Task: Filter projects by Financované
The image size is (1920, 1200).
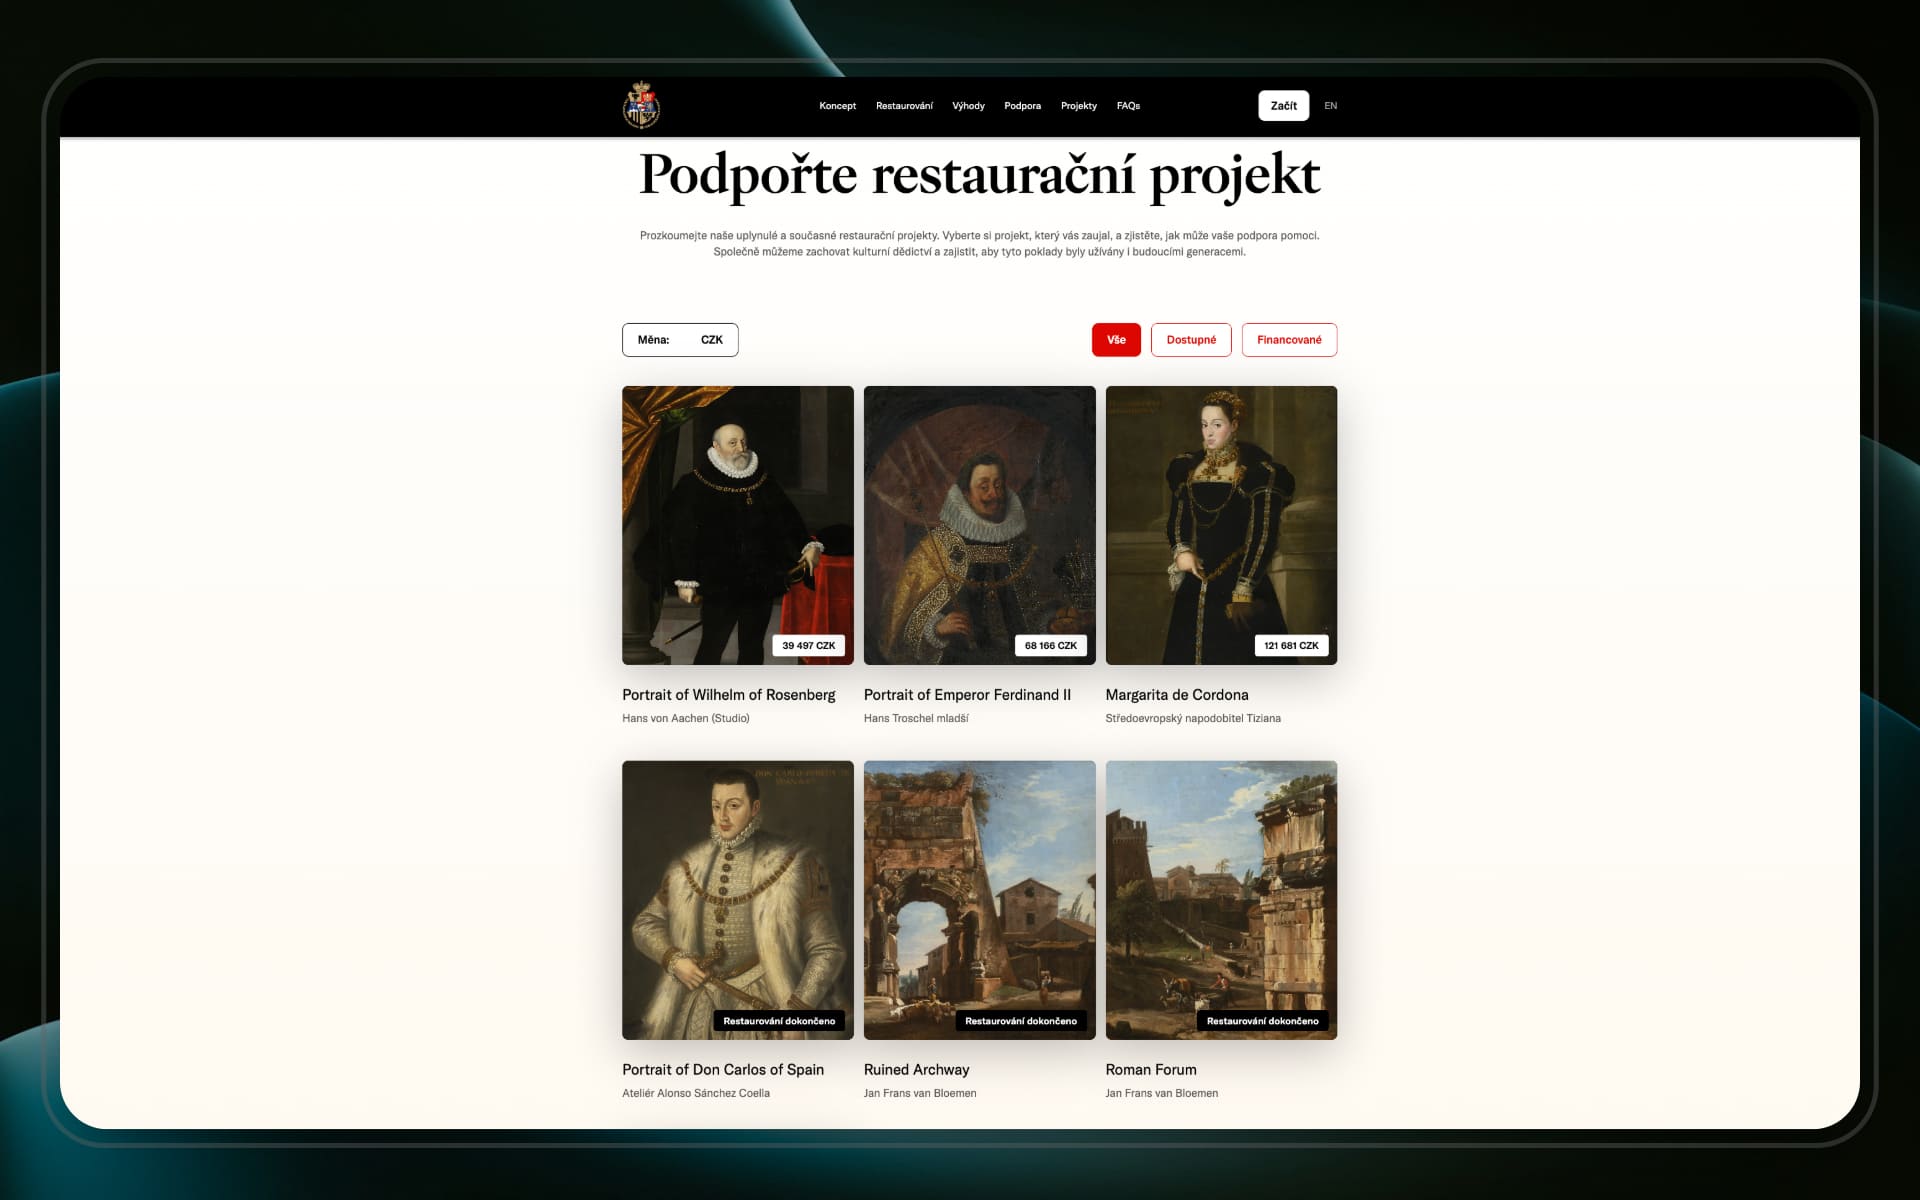Action: [x=1289, y=340]
